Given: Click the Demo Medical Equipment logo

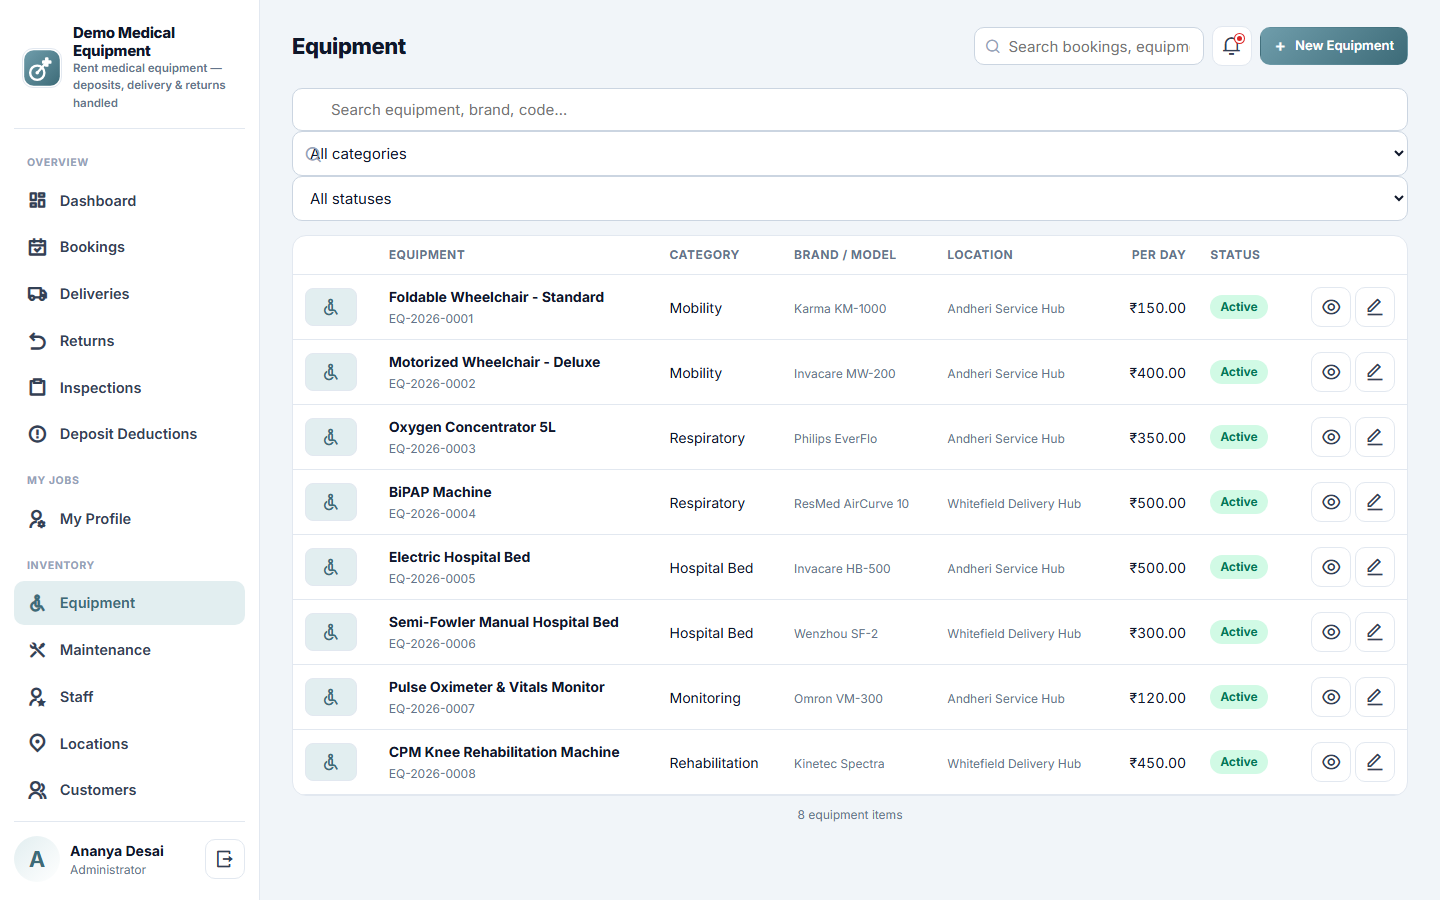Looking at the screenshot, I should coord(42,68).
